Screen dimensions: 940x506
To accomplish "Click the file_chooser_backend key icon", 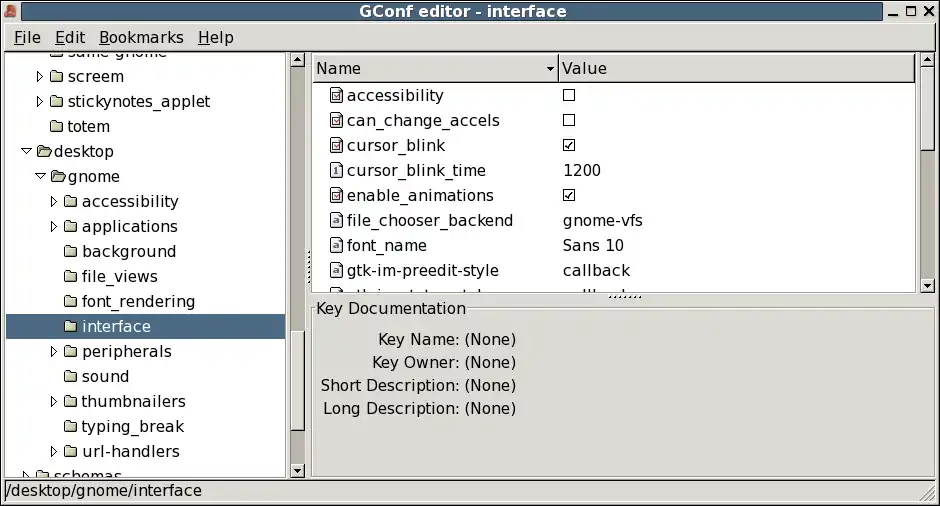I will (x=337, y=221).
